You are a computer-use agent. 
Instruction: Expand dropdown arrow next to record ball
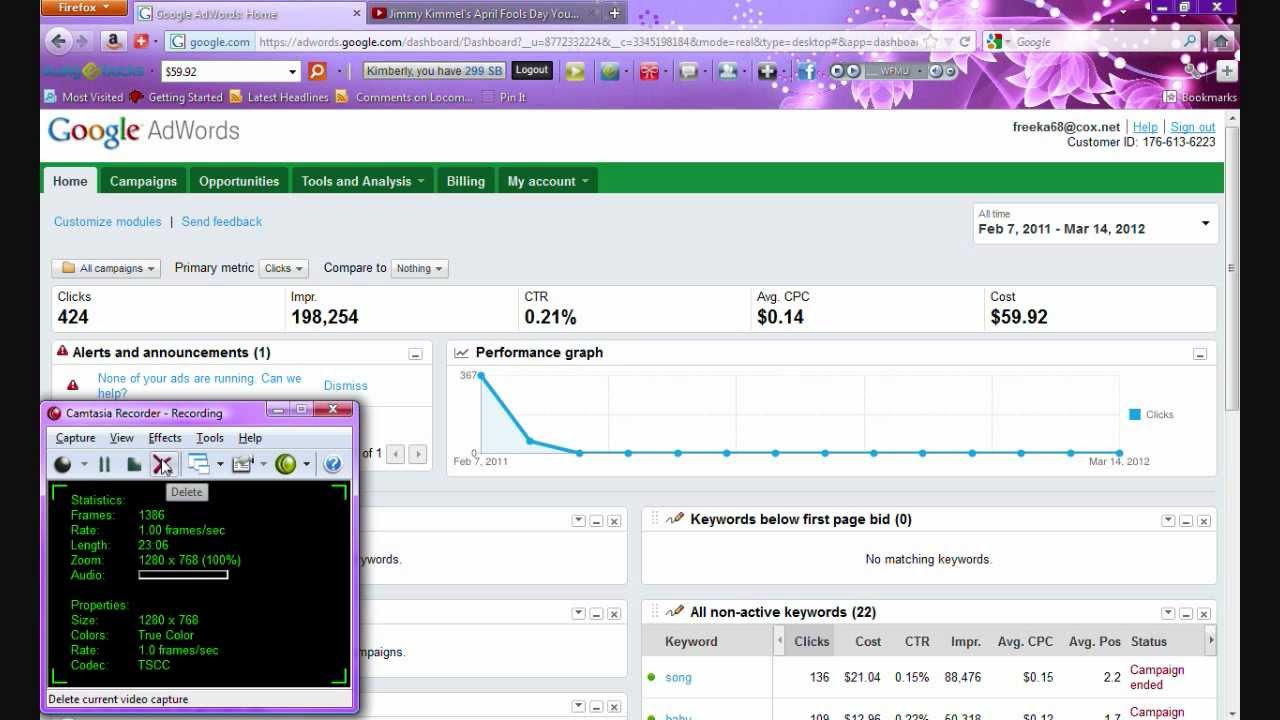click(83, 464)
